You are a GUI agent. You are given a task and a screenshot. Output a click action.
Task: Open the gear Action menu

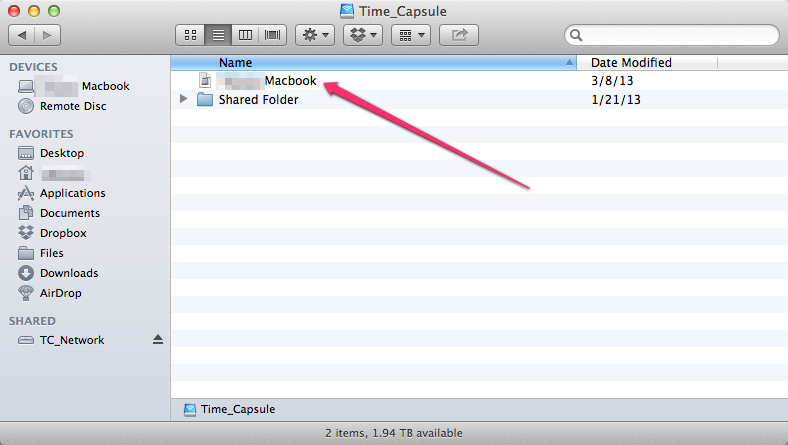pyautogui.click(x=315, y=35)
